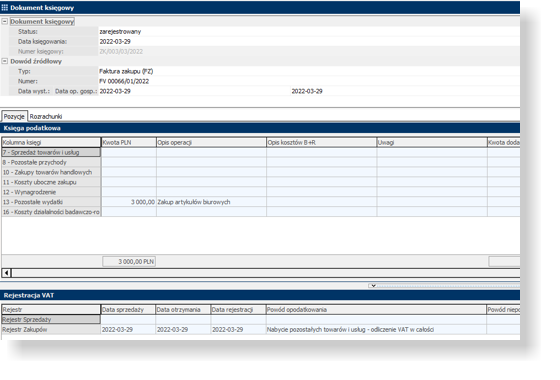The image size is (560, 380).
Task: Click the Data rejestracji column header
Action: pos(238,310)
